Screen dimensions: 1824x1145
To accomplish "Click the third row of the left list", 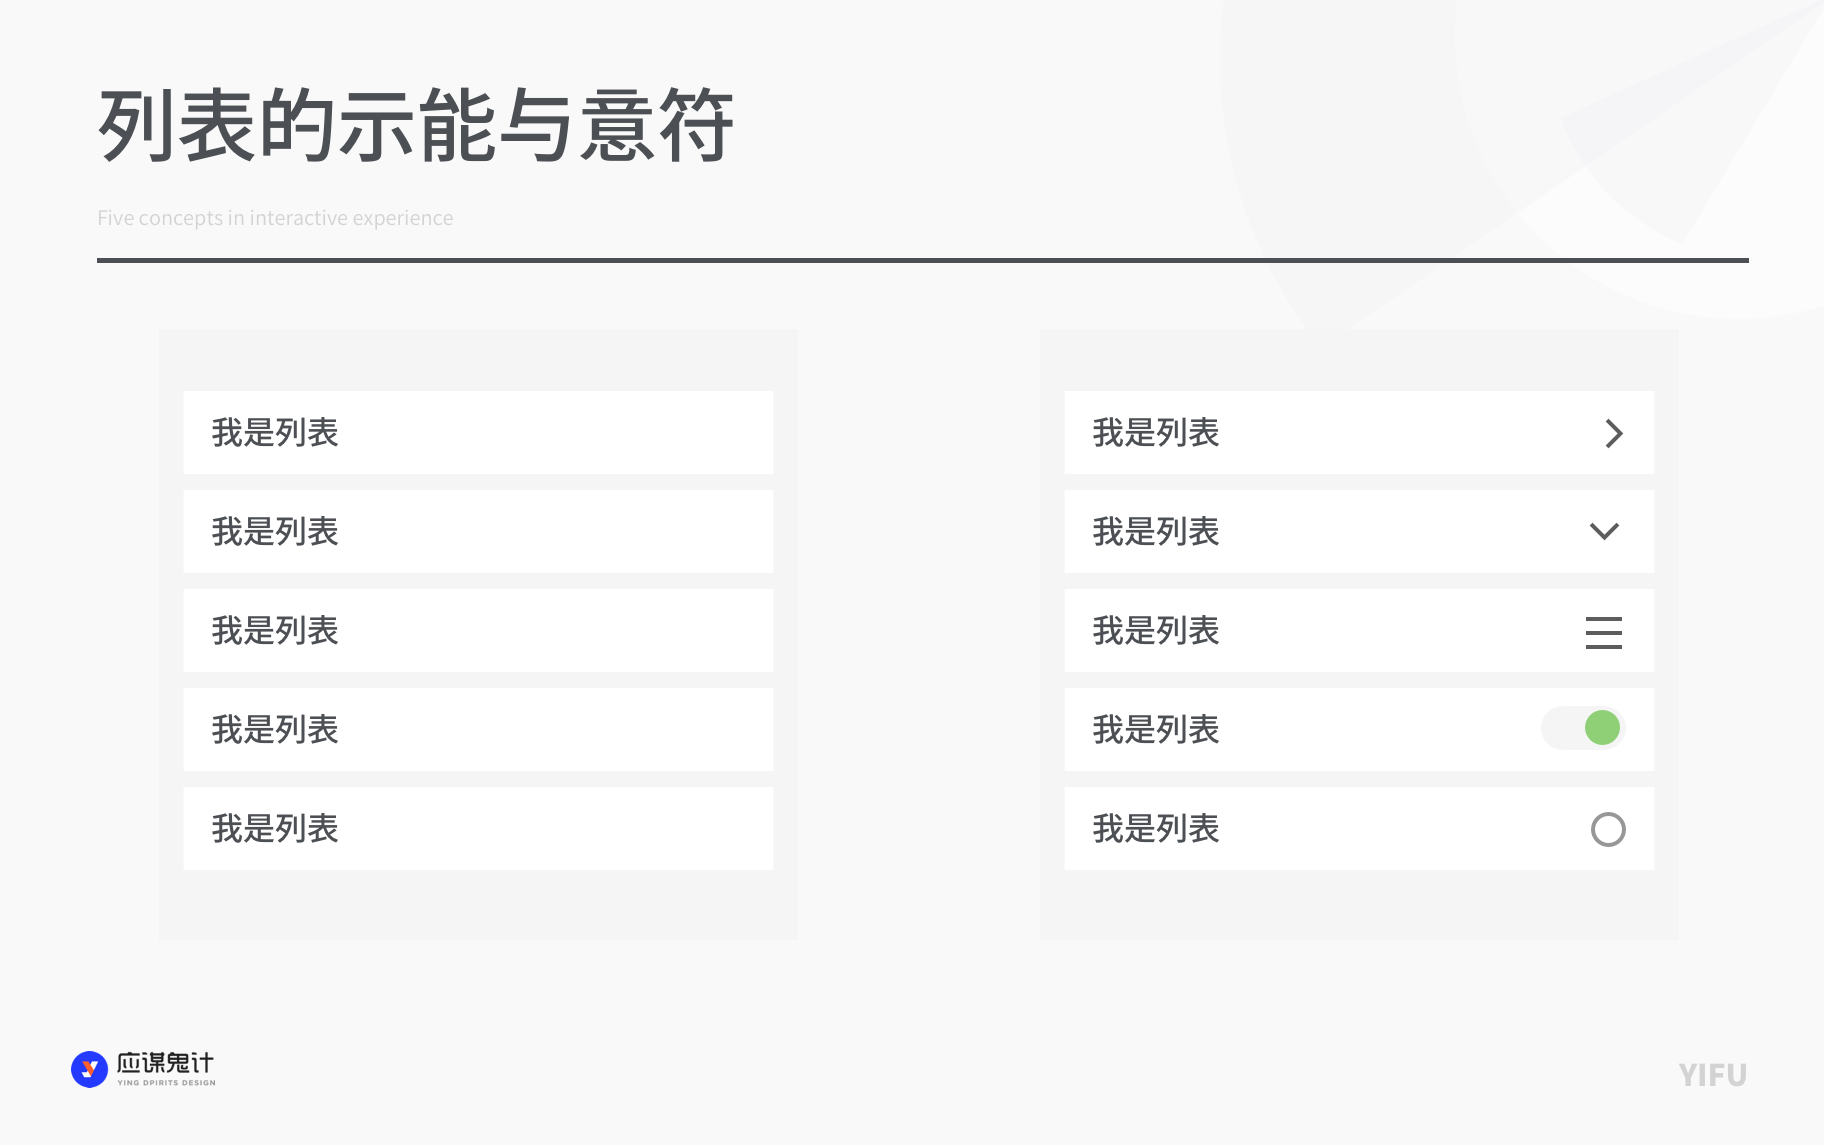I will point(478,631).
